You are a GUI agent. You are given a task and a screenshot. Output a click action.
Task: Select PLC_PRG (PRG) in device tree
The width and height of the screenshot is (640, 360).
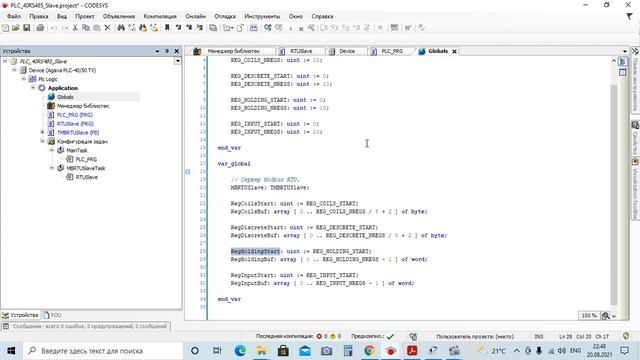click(x=74, y=115)
